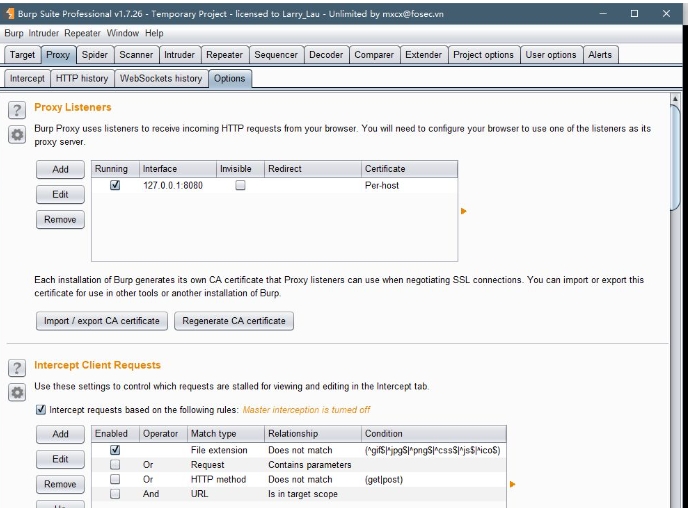
Task: Click the Operator column header
Action: [x=163, y=433]
